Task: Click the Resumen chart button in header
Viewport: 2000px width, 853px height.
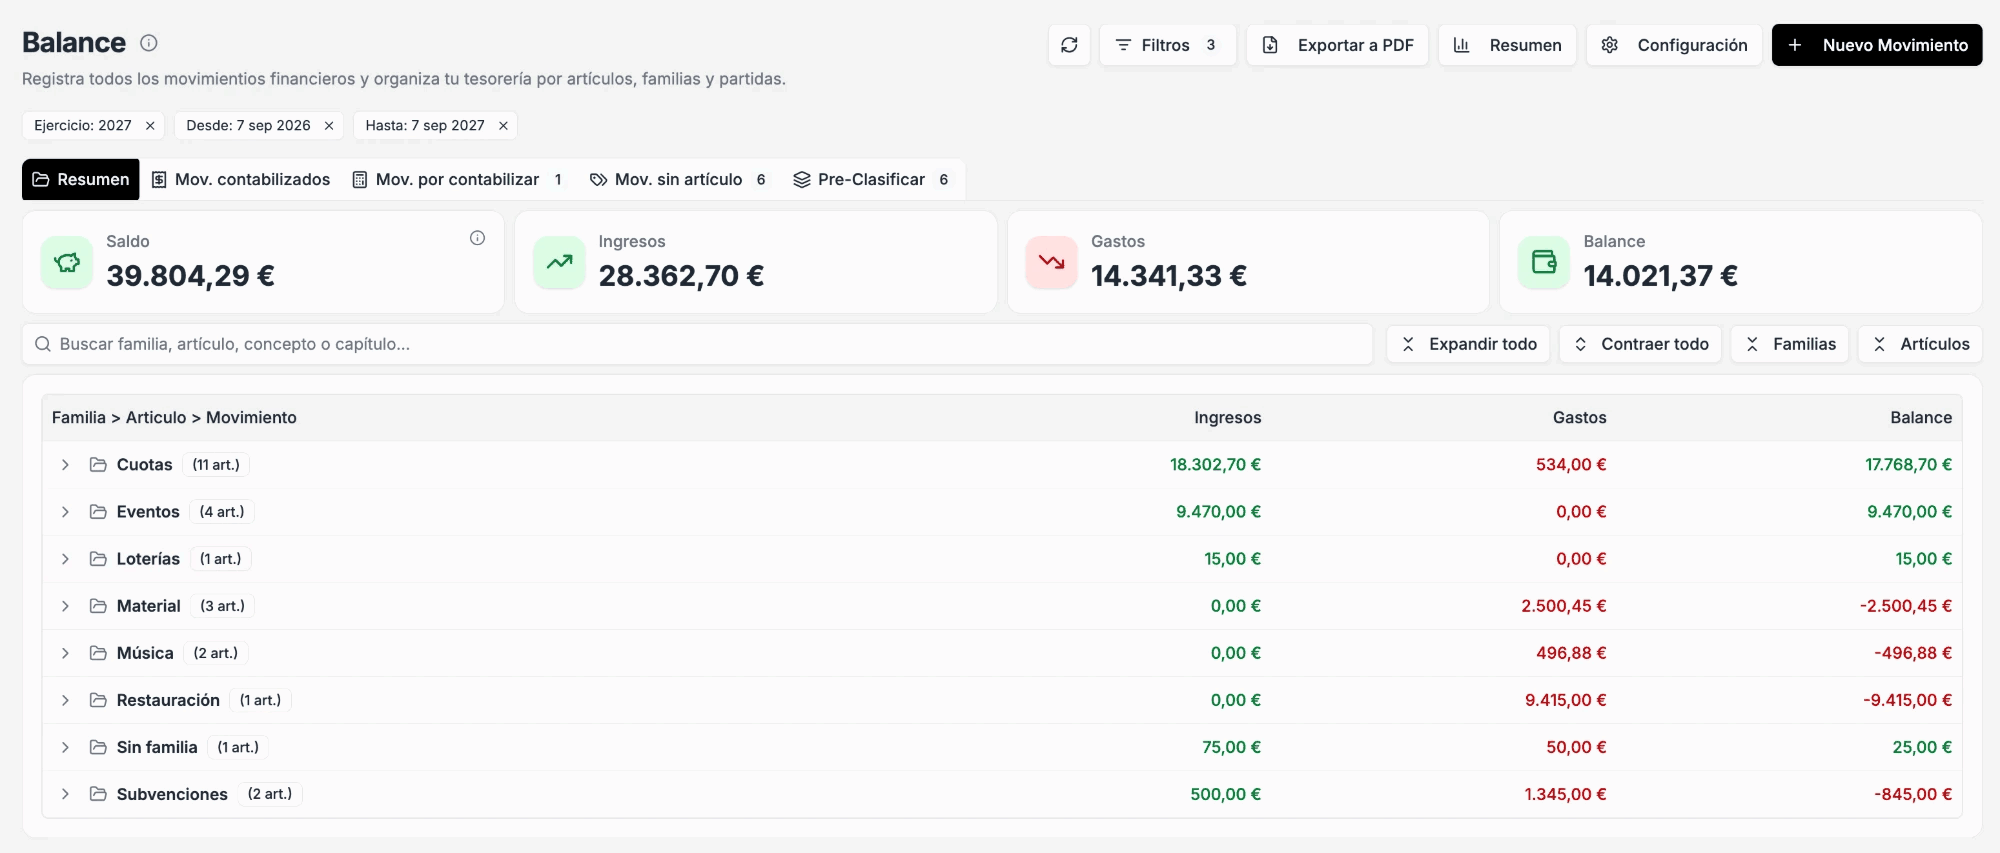Action: (1507, 45)
